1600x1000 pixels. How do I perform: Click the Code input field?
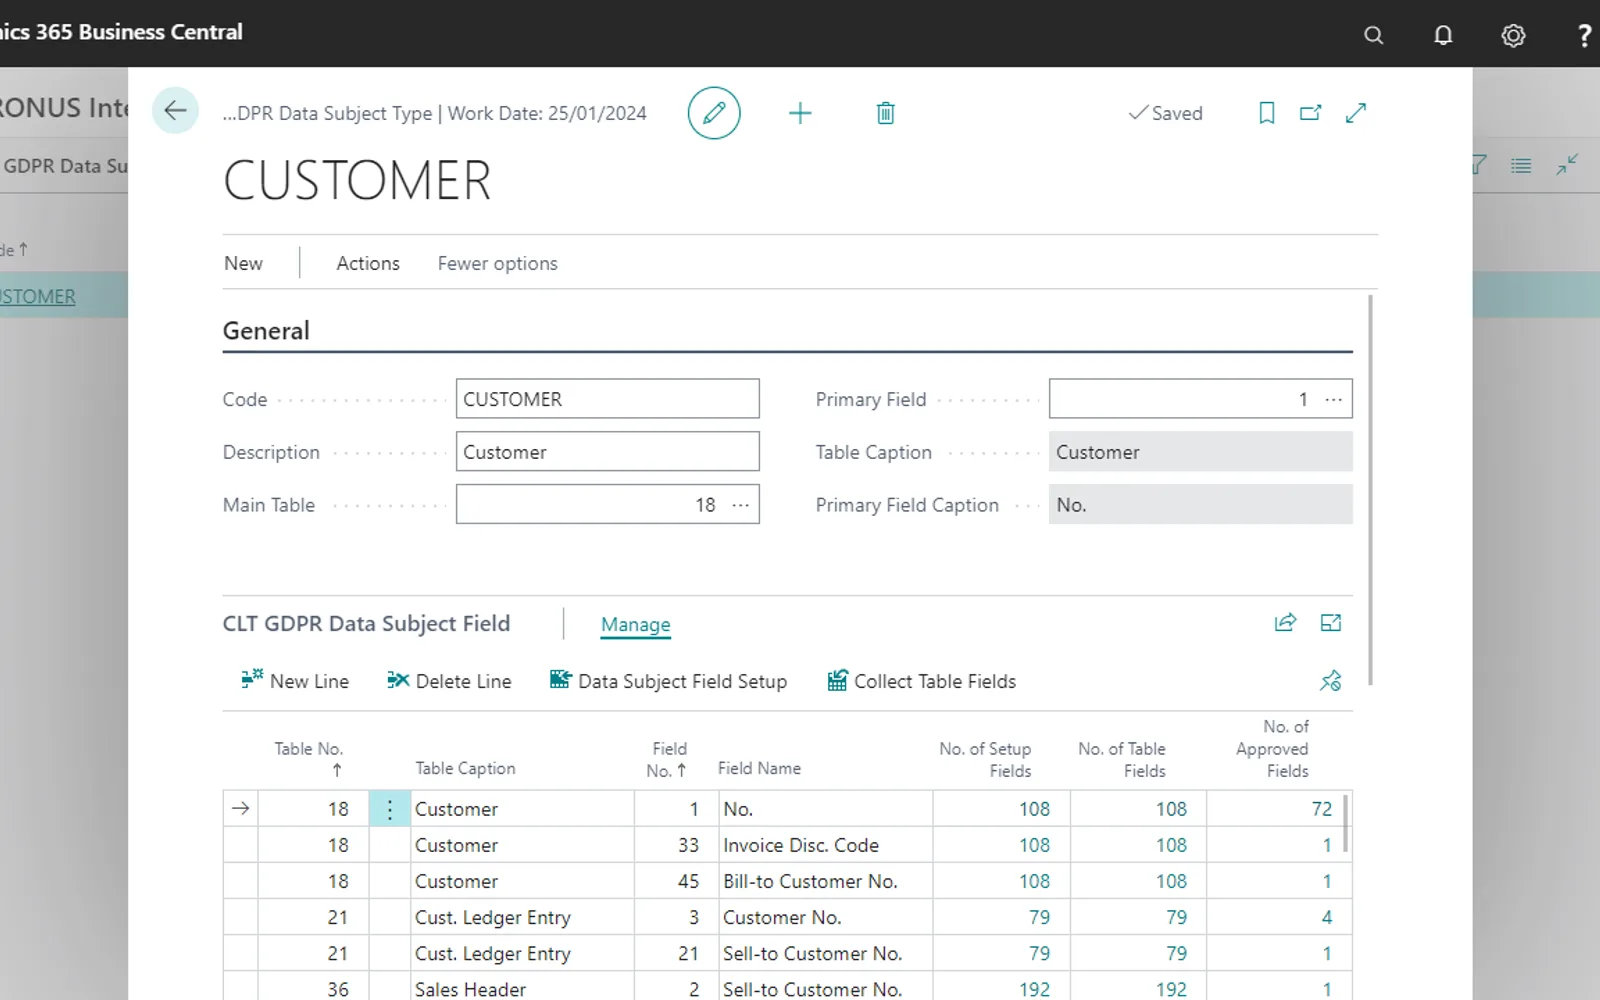(607, 399)
